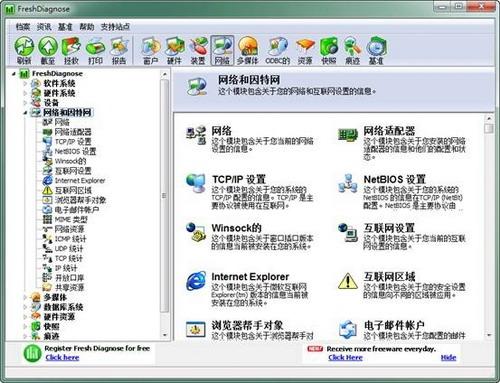Click right panel scrollbar up arrow
This screenshot has width=500, height=383.
[489, 118]
